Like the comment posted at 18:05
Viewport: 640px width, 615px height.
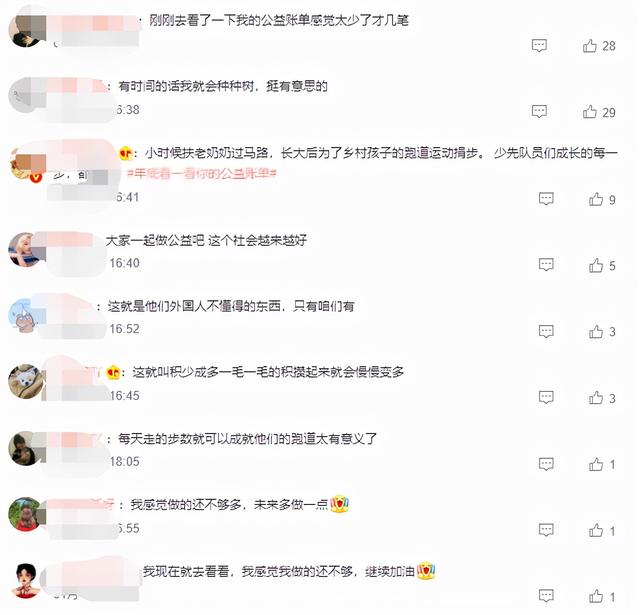point(596,464)
